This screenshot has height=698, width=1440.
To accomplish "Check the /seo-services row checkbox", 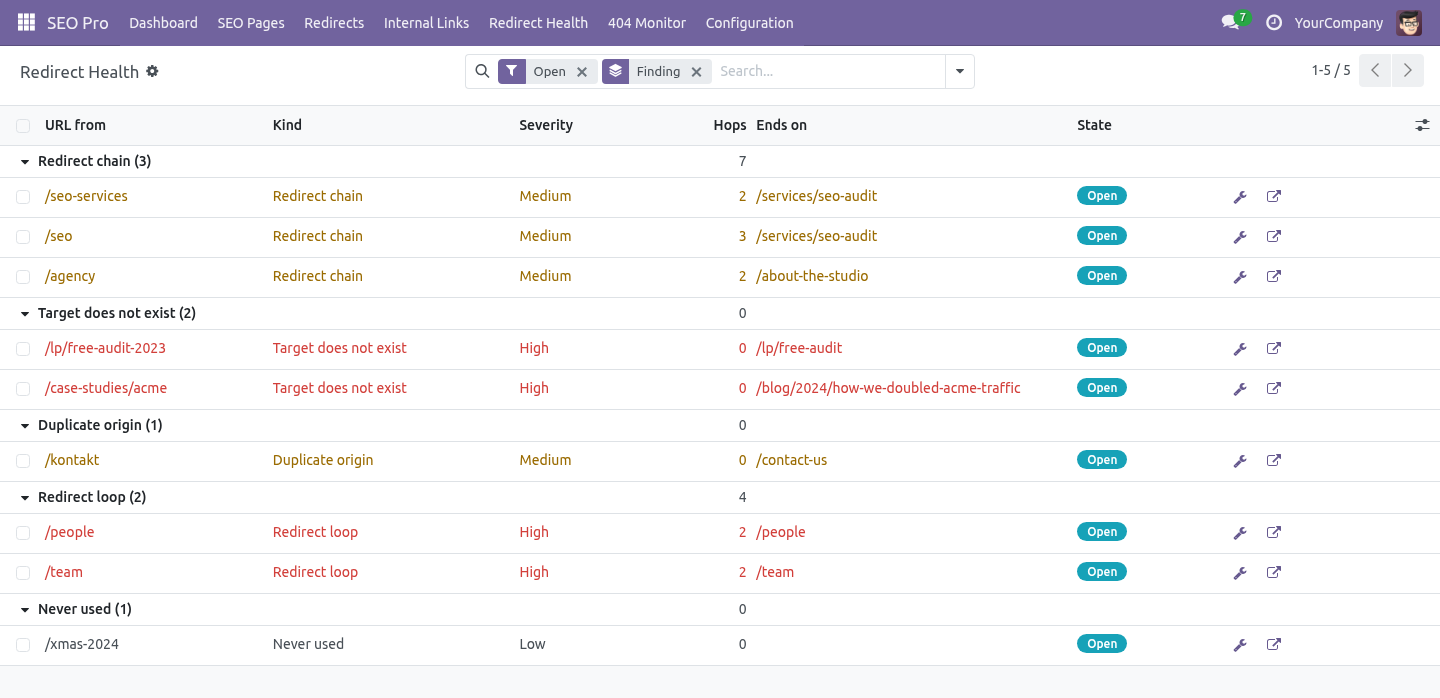I will click(23, 197).
